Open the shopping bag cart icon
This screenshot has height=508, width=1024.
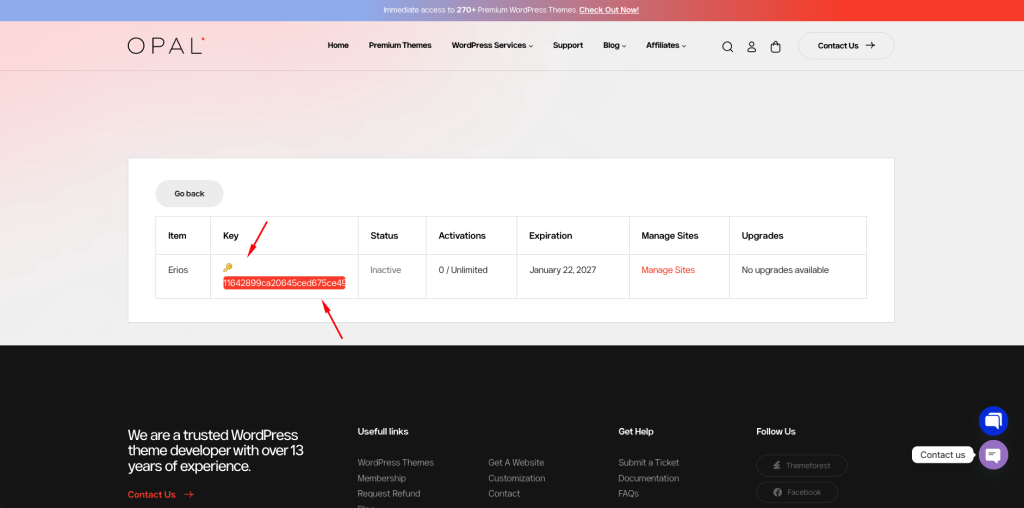[x=775, y=46]
